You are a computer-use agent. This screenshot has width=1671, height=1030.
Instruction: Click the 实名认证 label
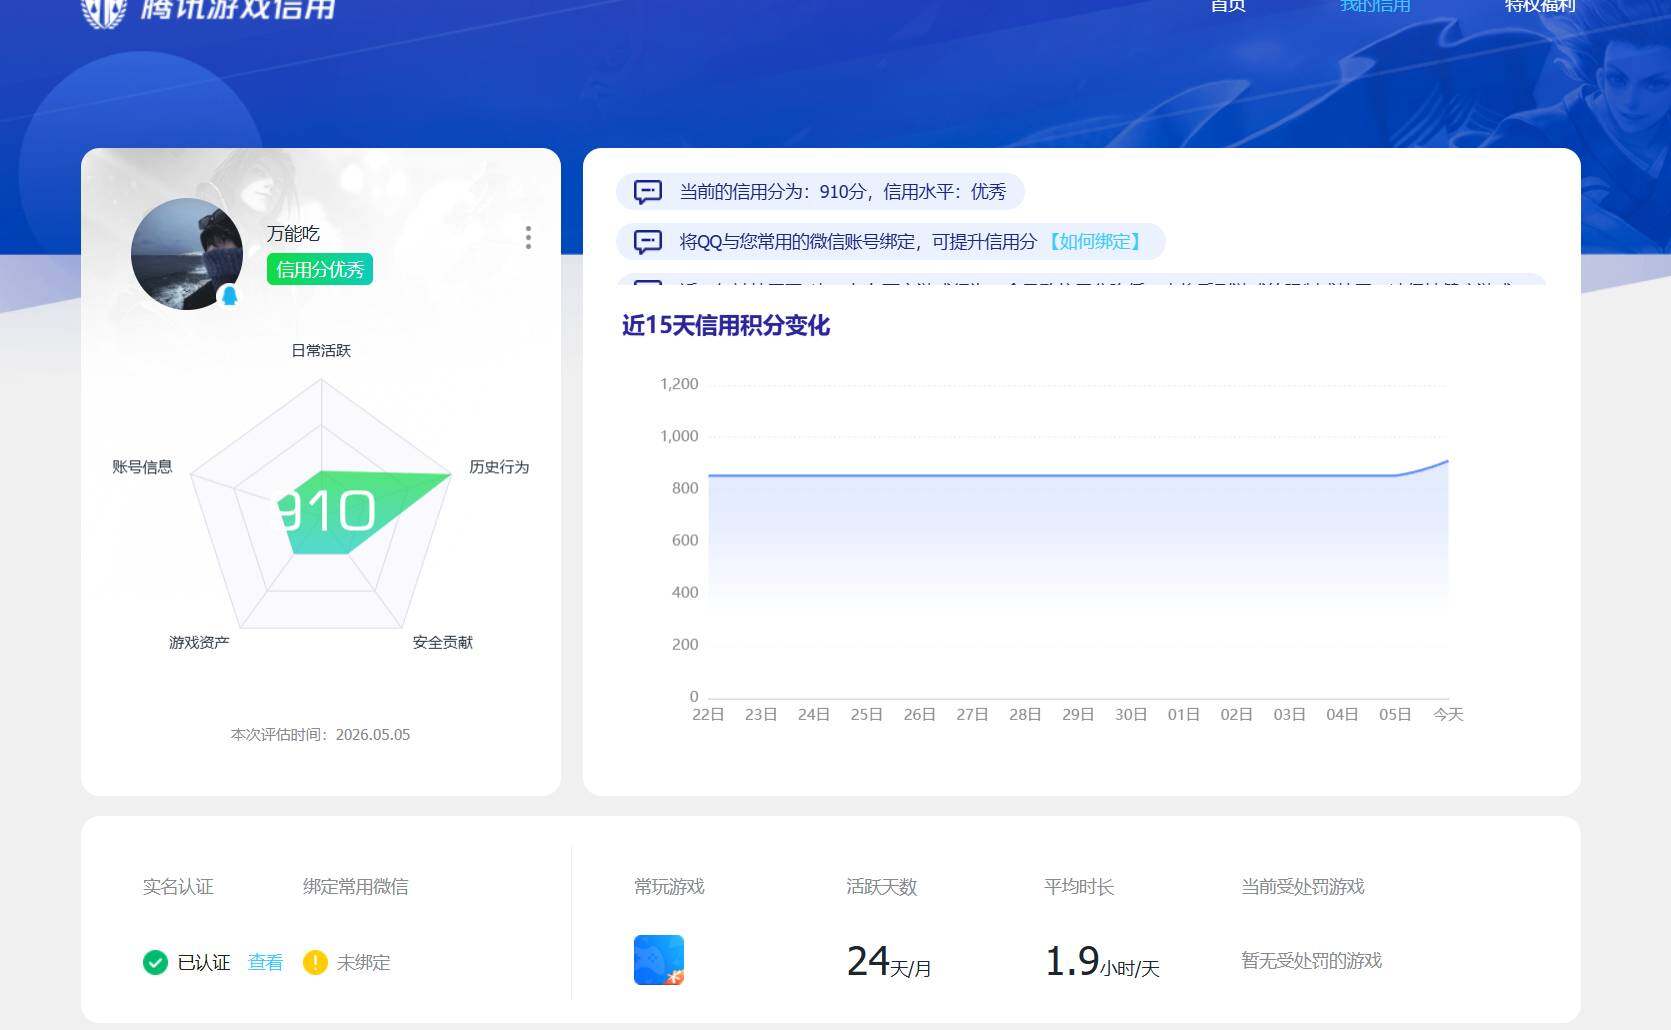(x=178, y=887)
